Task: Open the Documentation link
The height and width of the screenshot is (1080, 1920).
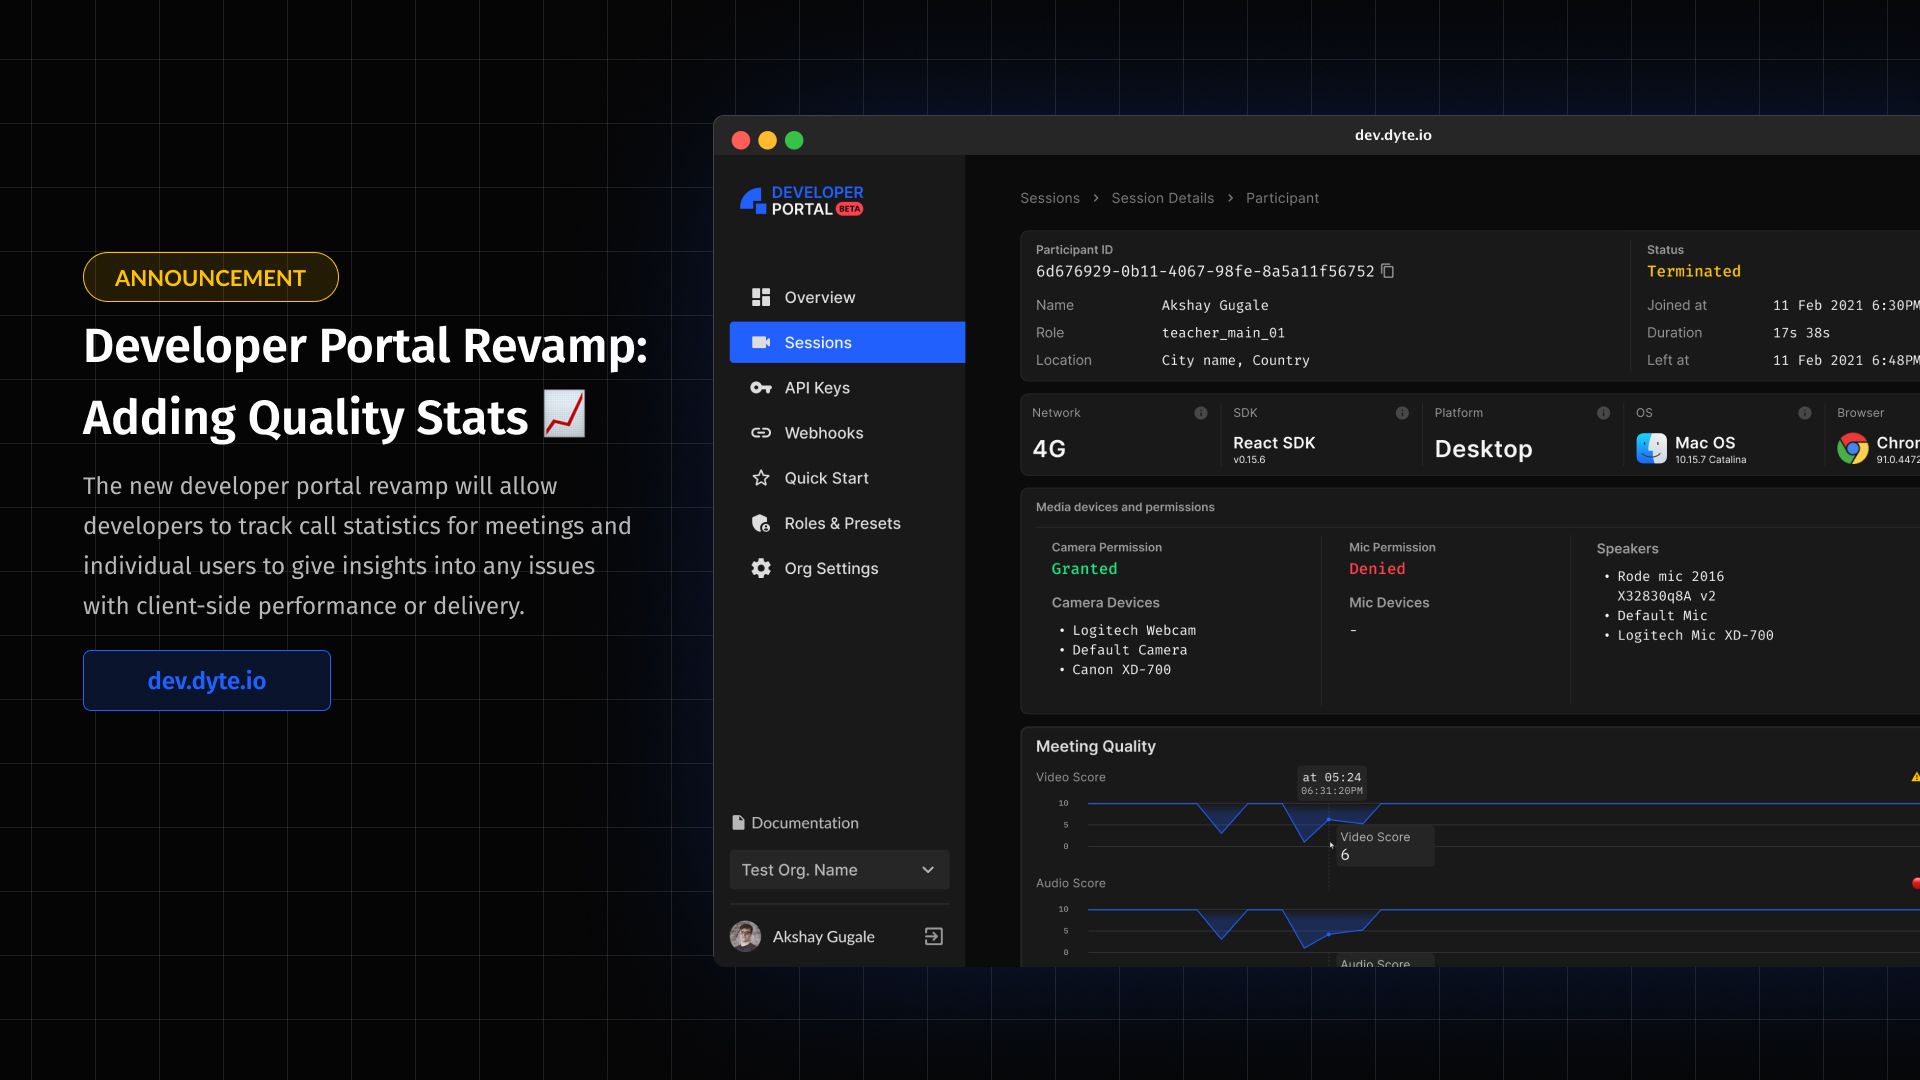Action: point(805,823)
